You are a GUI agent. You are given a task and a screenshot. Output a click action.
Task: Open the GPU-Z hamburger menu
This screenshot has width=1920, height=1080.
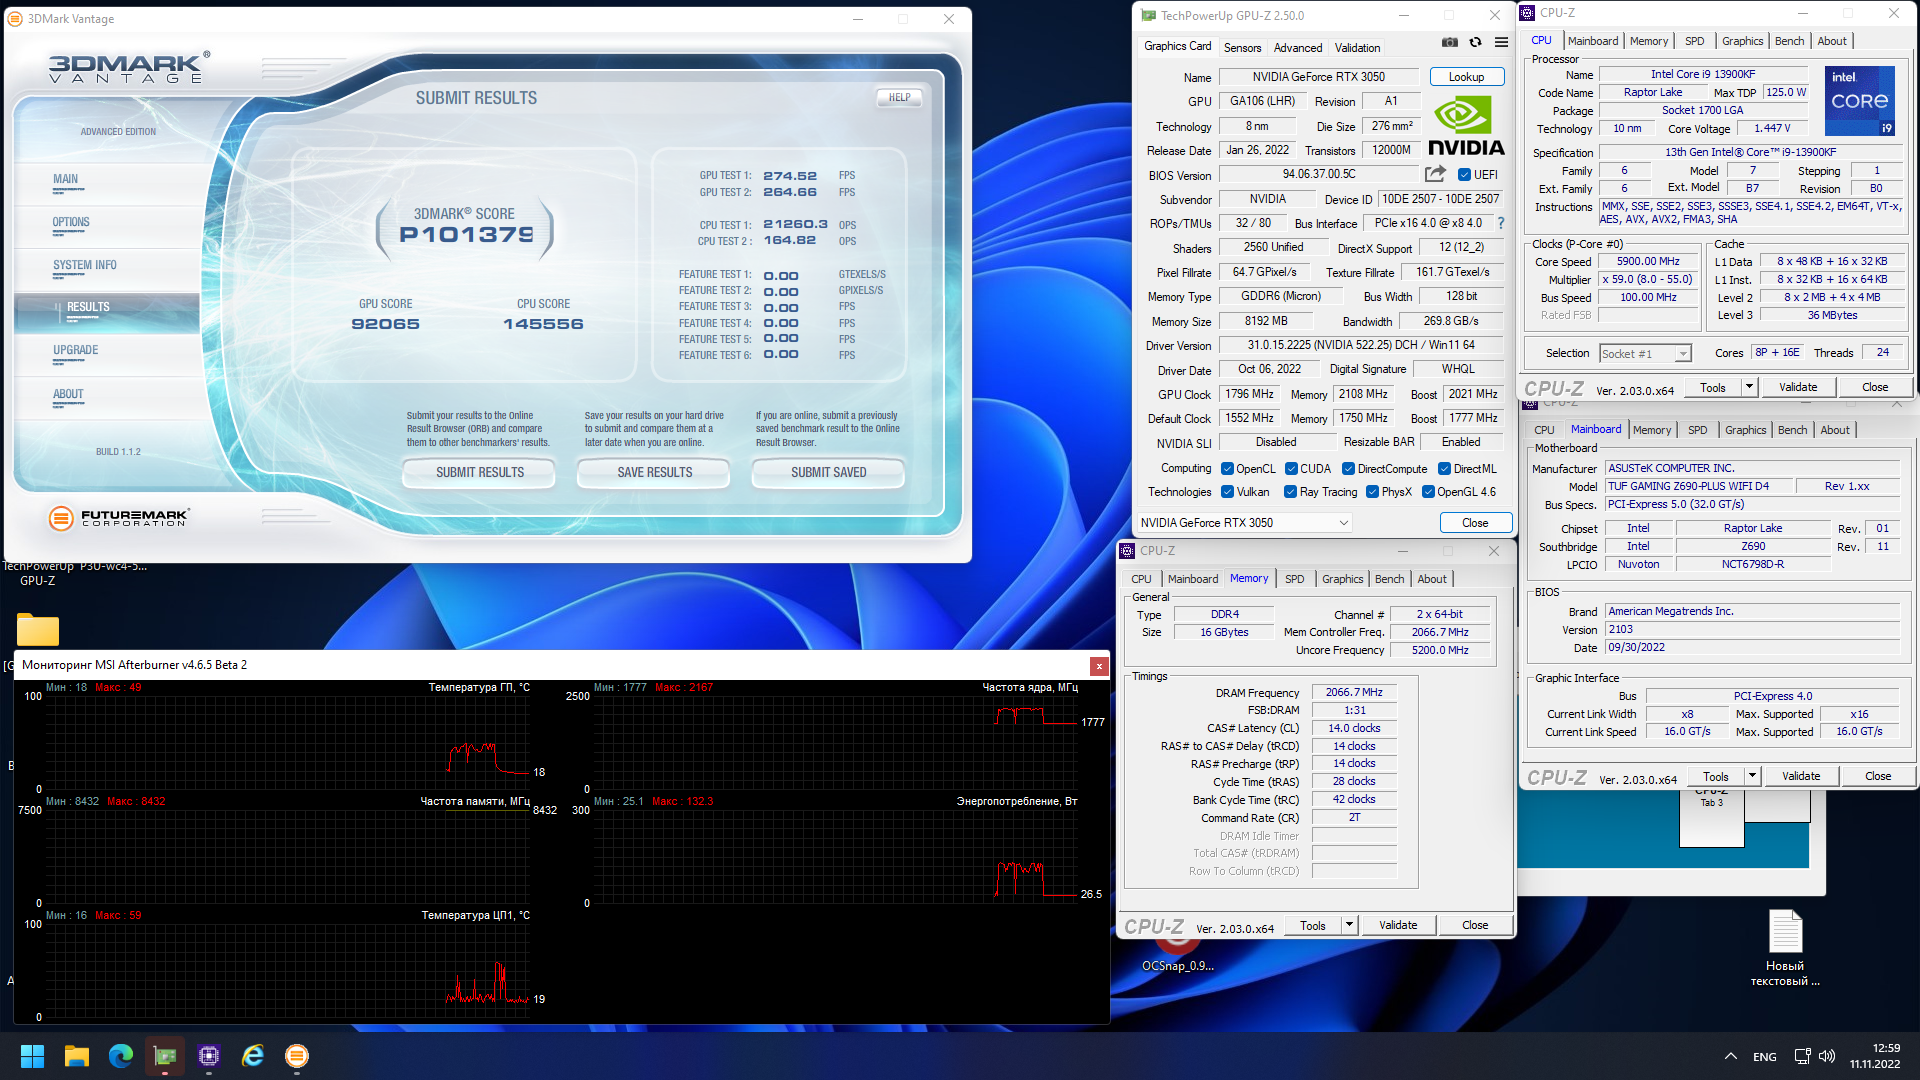1501,42
